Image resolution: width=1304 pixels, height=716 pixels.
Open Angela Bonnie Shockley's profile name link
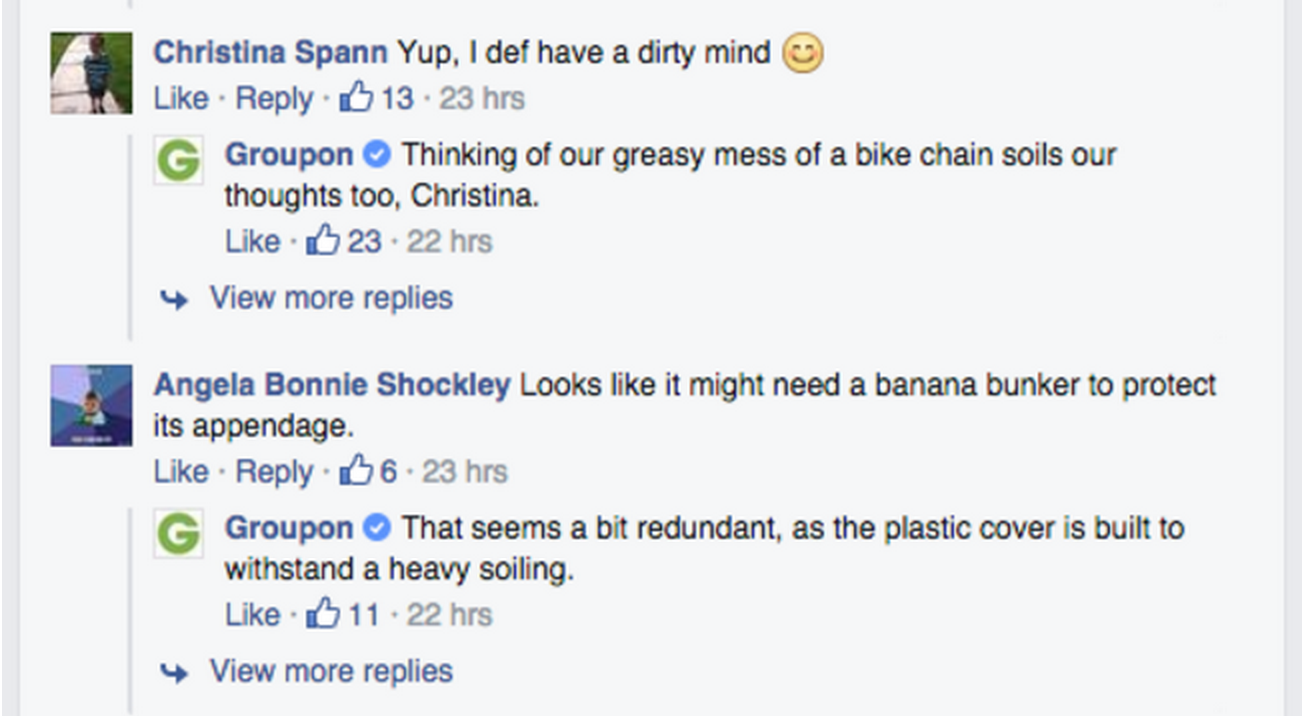[332, 385]
